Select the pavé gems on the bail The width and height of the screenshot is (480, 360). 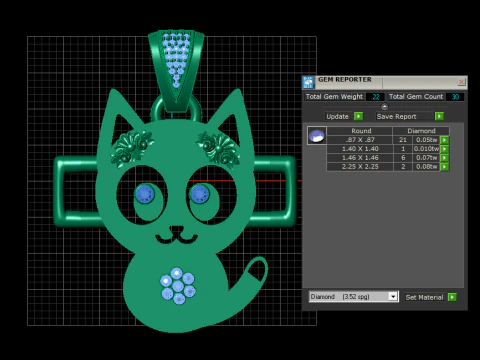point(176,58)
